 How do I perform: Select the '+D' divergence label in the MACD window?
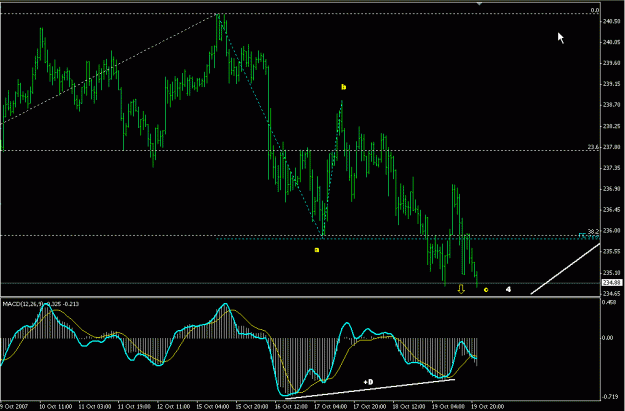(368, 382)
